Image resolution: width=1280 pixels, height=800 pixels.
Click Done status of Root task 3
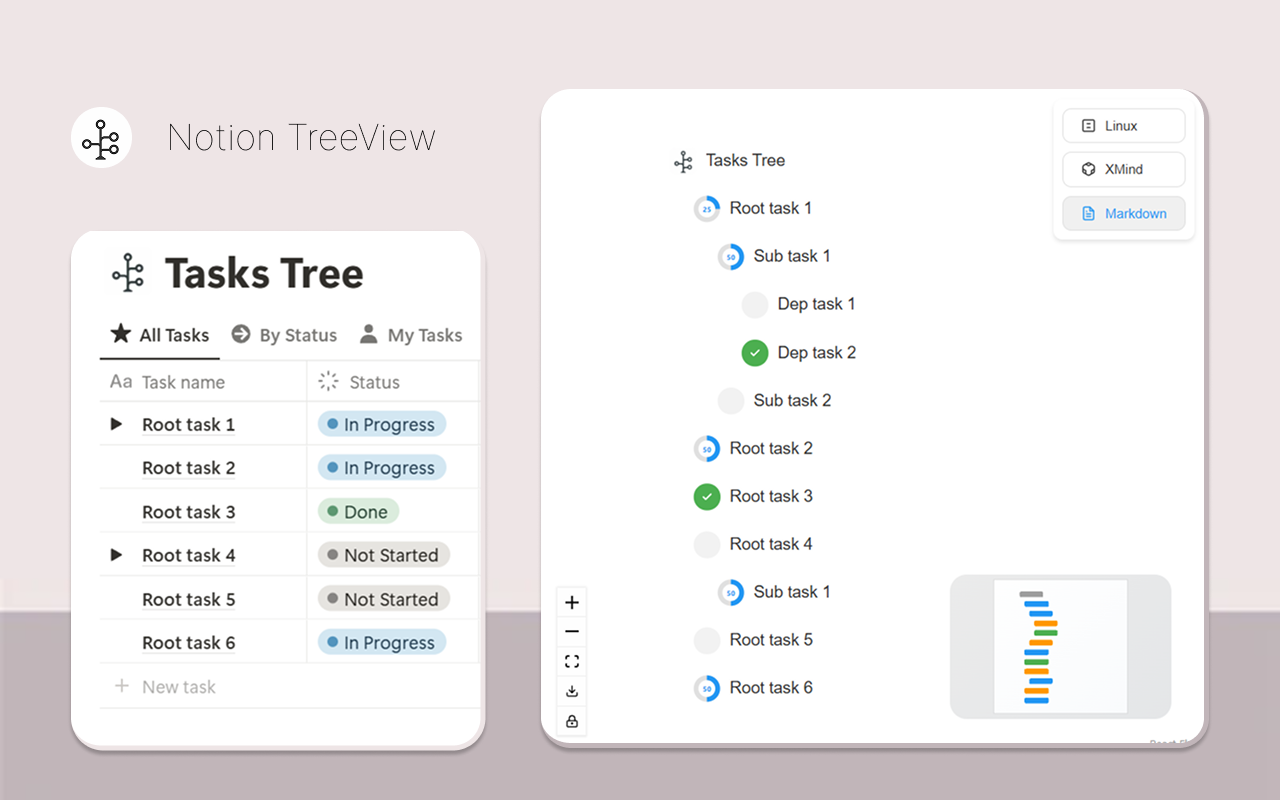358,512
